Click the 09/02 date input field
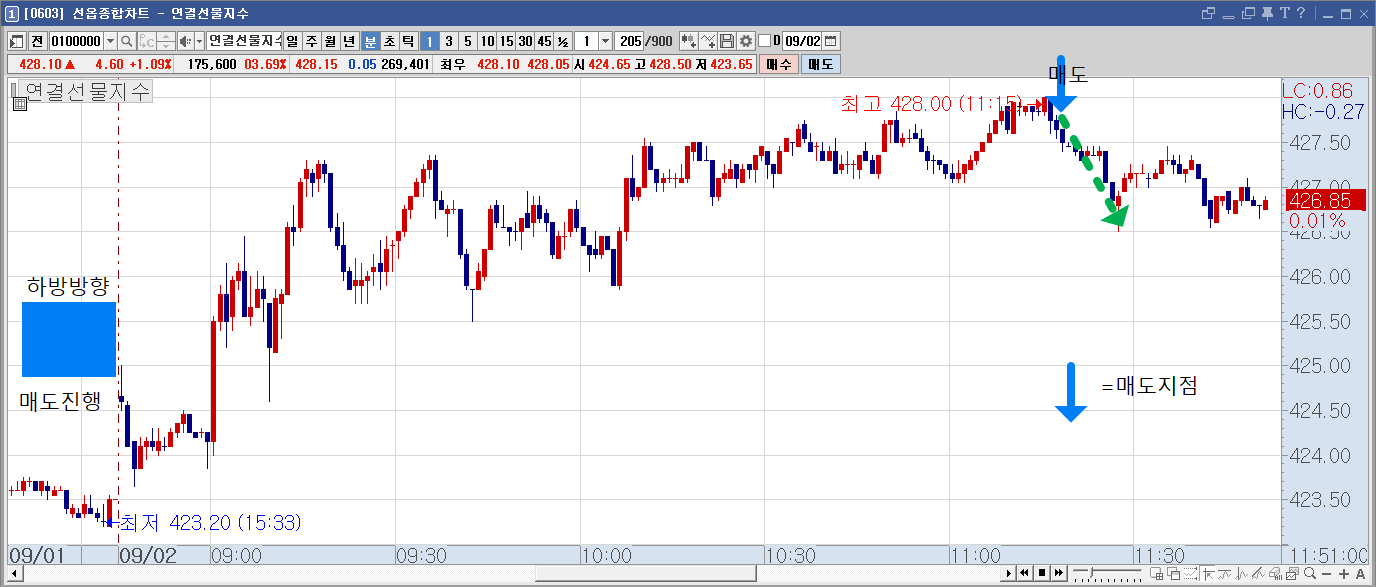Image resolution: width=1376 pixels, height=587 pixels. click(x=802, y=41)
